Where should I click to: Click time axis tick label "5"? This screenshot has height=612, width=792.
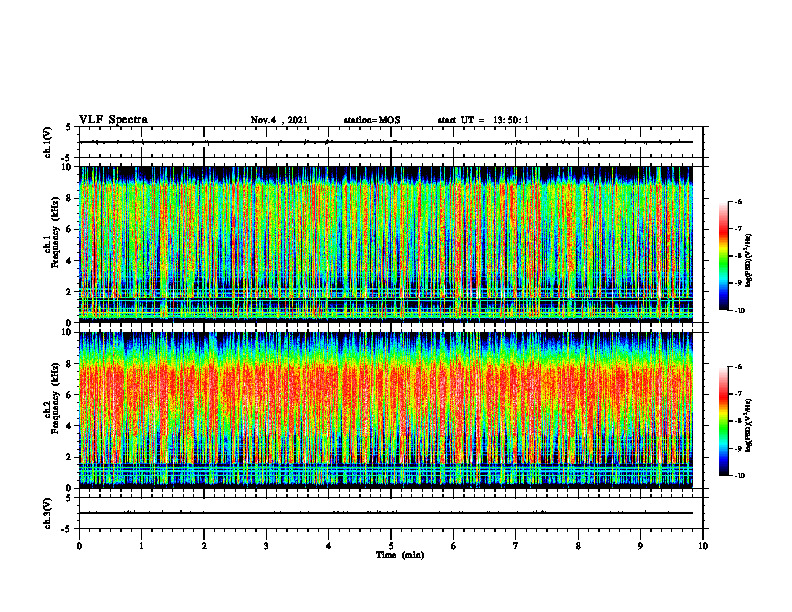(391, 546)
